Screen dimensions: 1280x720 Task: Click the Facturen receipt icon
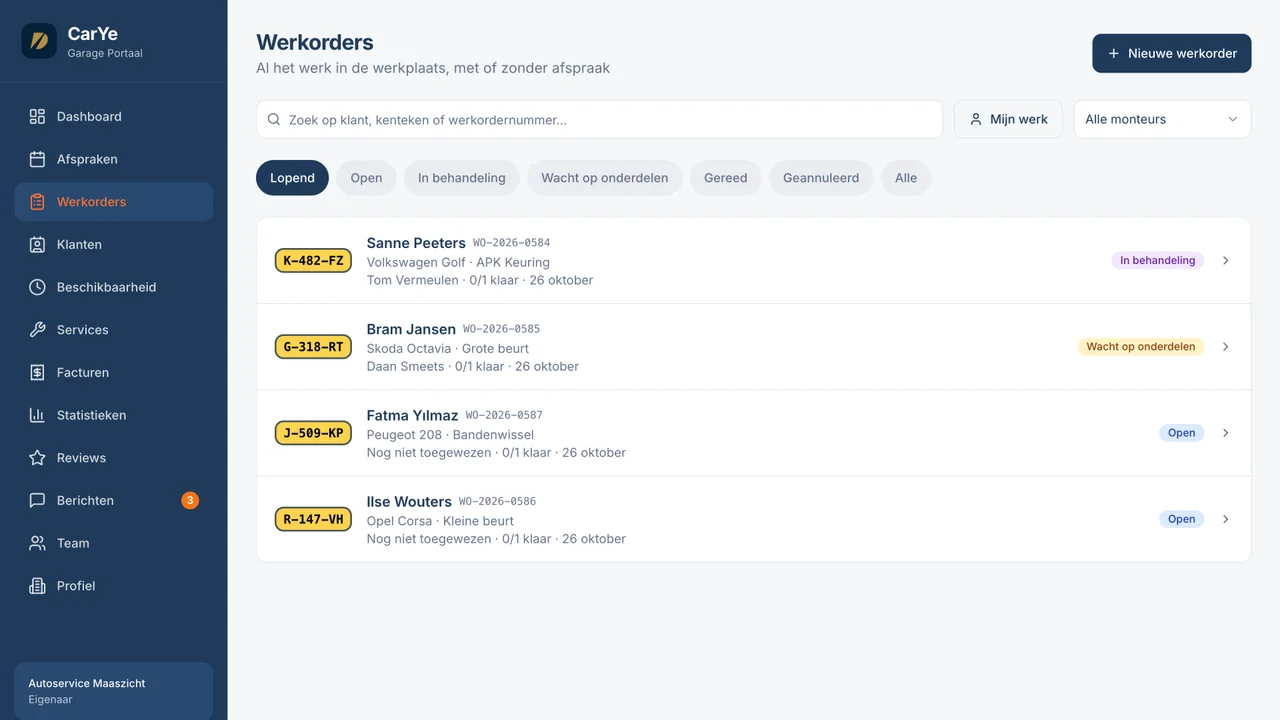(x=37, y=372)
